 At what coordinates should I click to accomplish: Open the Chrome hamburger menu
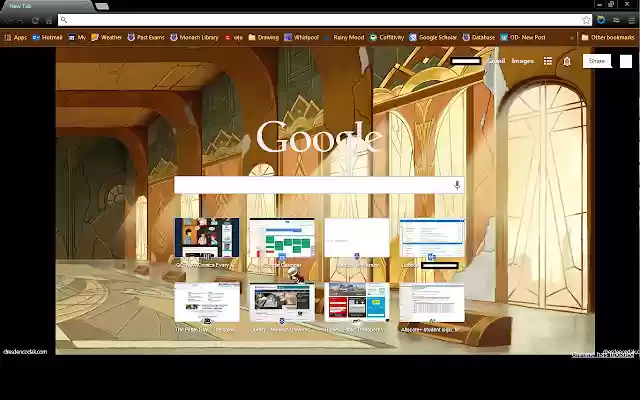(x=631, y=20)
